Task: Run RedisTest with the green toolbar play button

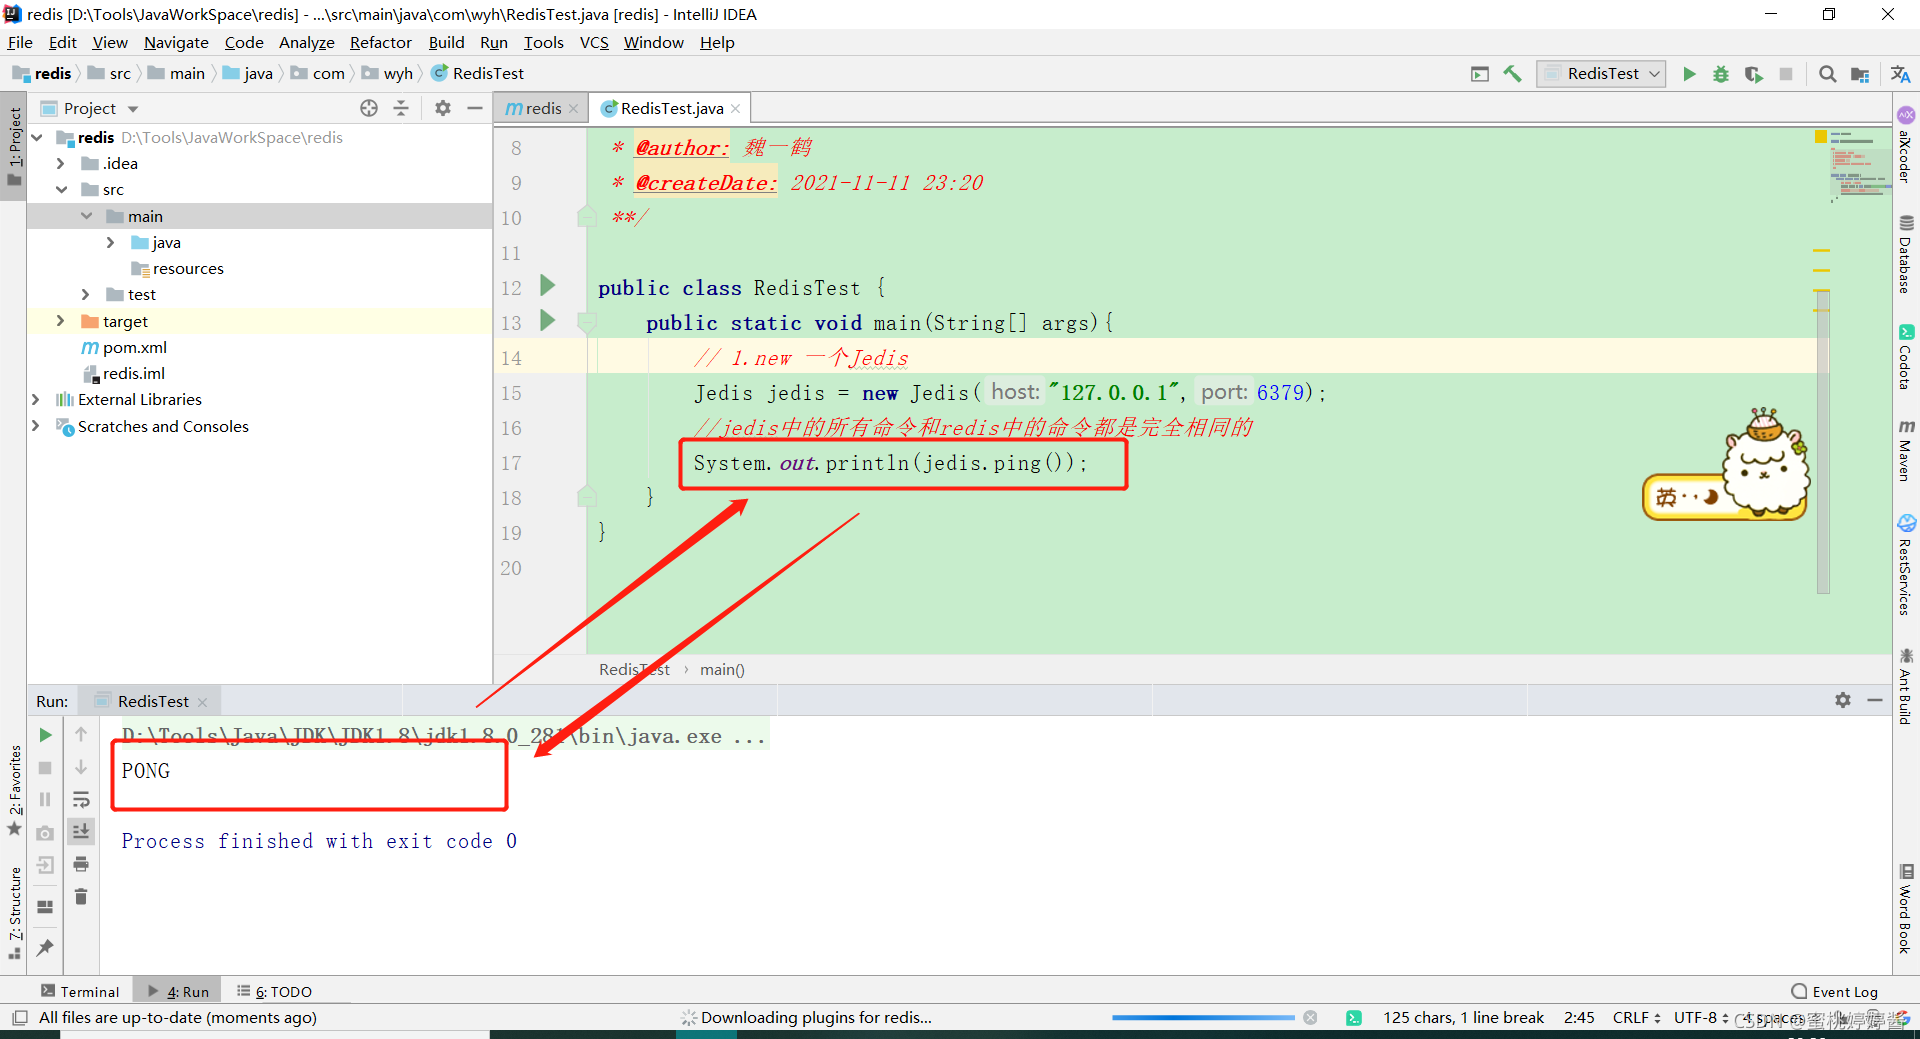Action: coord(1689,74)
